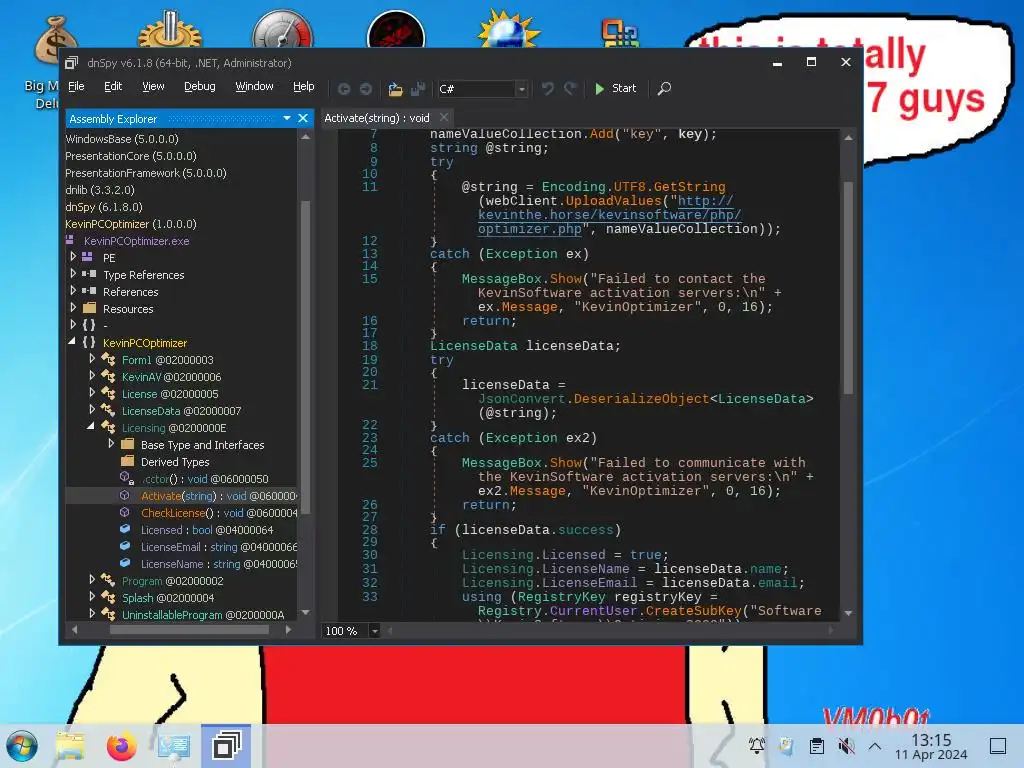Open the language C# combo box
The width and height of the screenshot is (1024, 768).
click(x=482, y=89)
